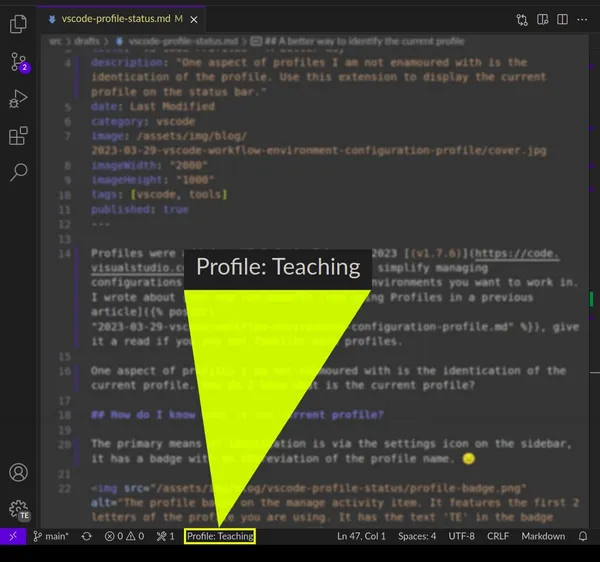The height and width of the screenshot is (562, 600).
Task: Click 'drafts' breadcrumb segment
Action: (x=87, y=41)
